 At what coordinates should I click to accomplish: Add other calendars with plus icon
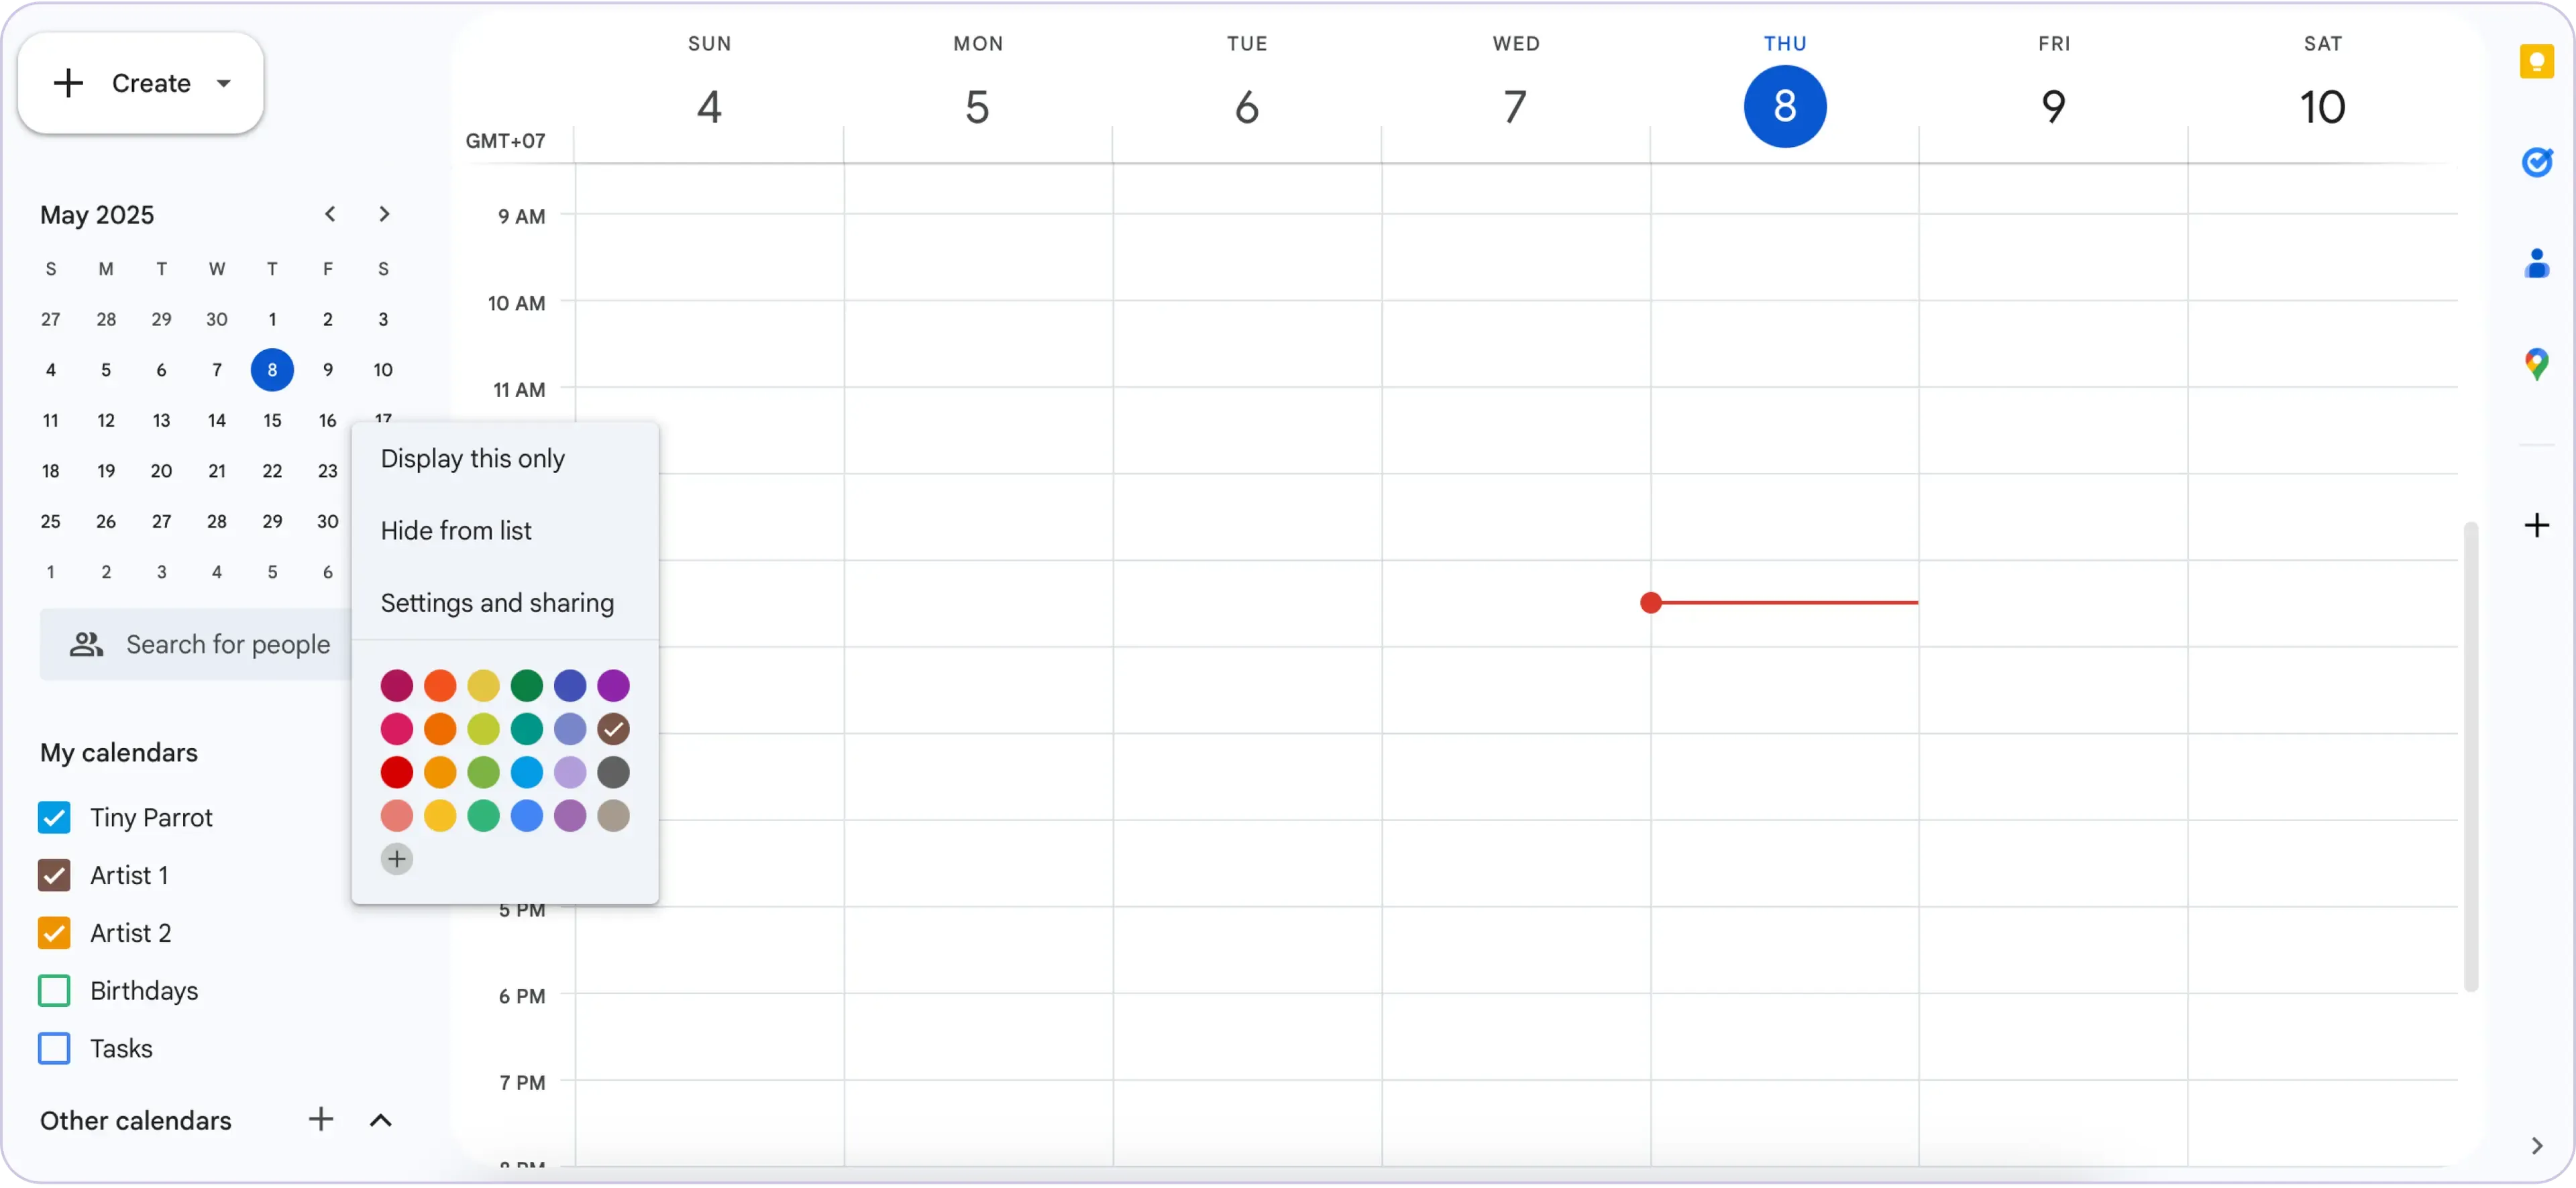click(x=320, y=1119)
